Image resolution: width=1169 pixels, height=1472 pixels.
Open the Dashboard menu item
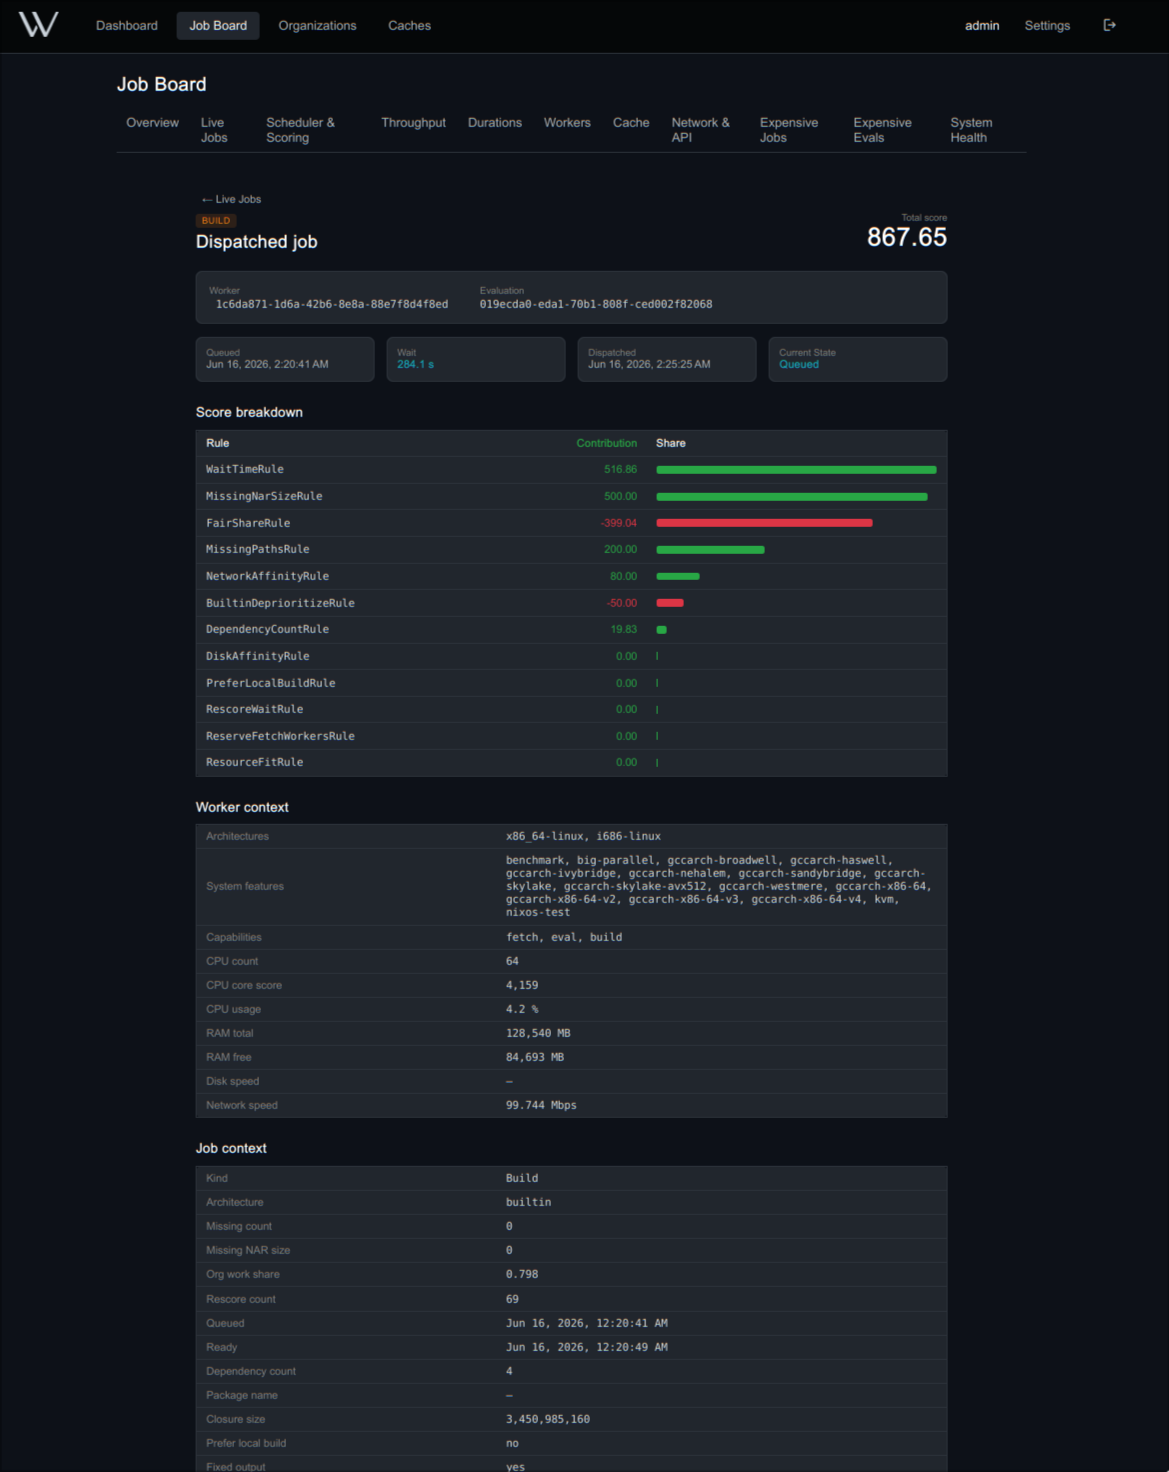coord(127,26)
